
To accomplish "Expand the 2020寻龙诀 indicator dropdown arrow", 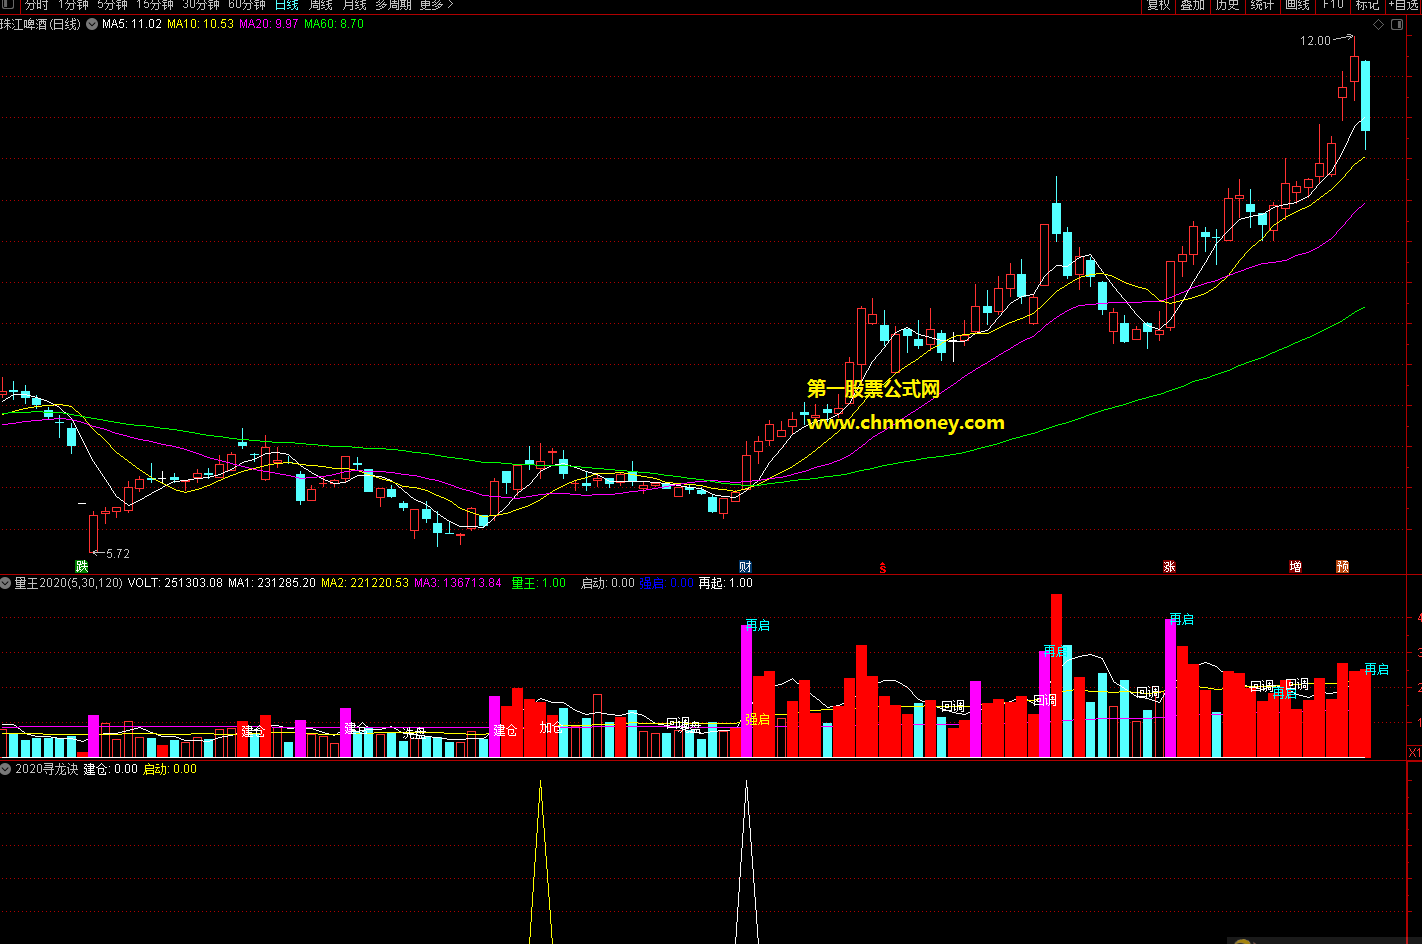I will click(x=6, y=769).
